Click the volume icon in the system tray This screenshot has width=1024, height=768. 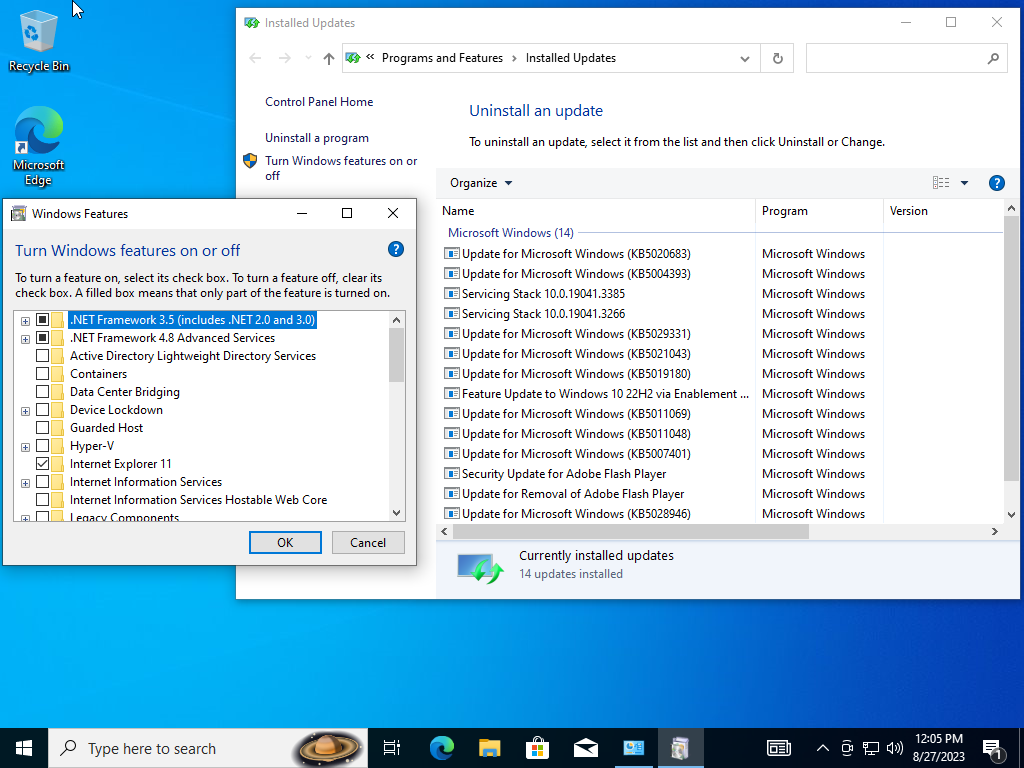[895, 748]
